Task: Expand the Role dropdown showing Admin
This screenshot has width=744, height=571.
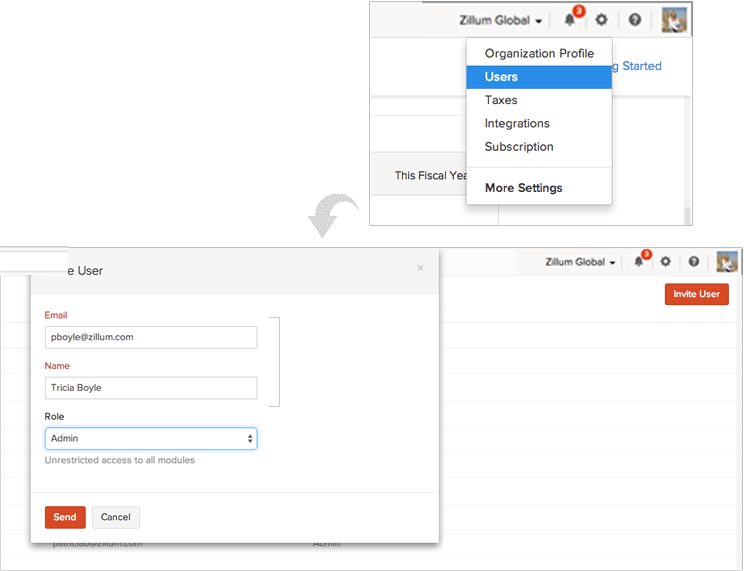Action: tap(151, 438)
